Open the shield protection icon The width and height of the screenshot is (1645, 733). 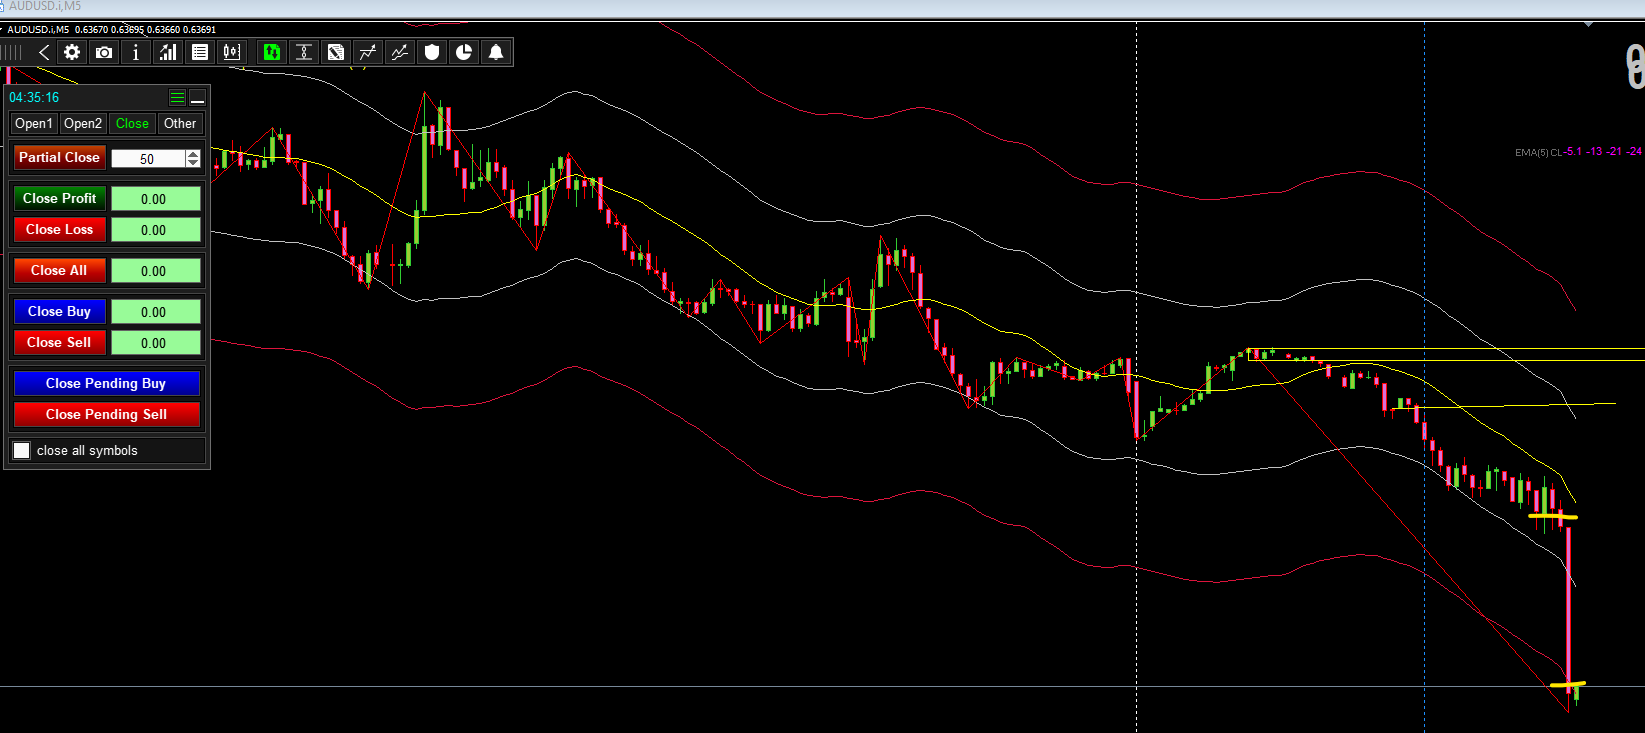[432, 52]
